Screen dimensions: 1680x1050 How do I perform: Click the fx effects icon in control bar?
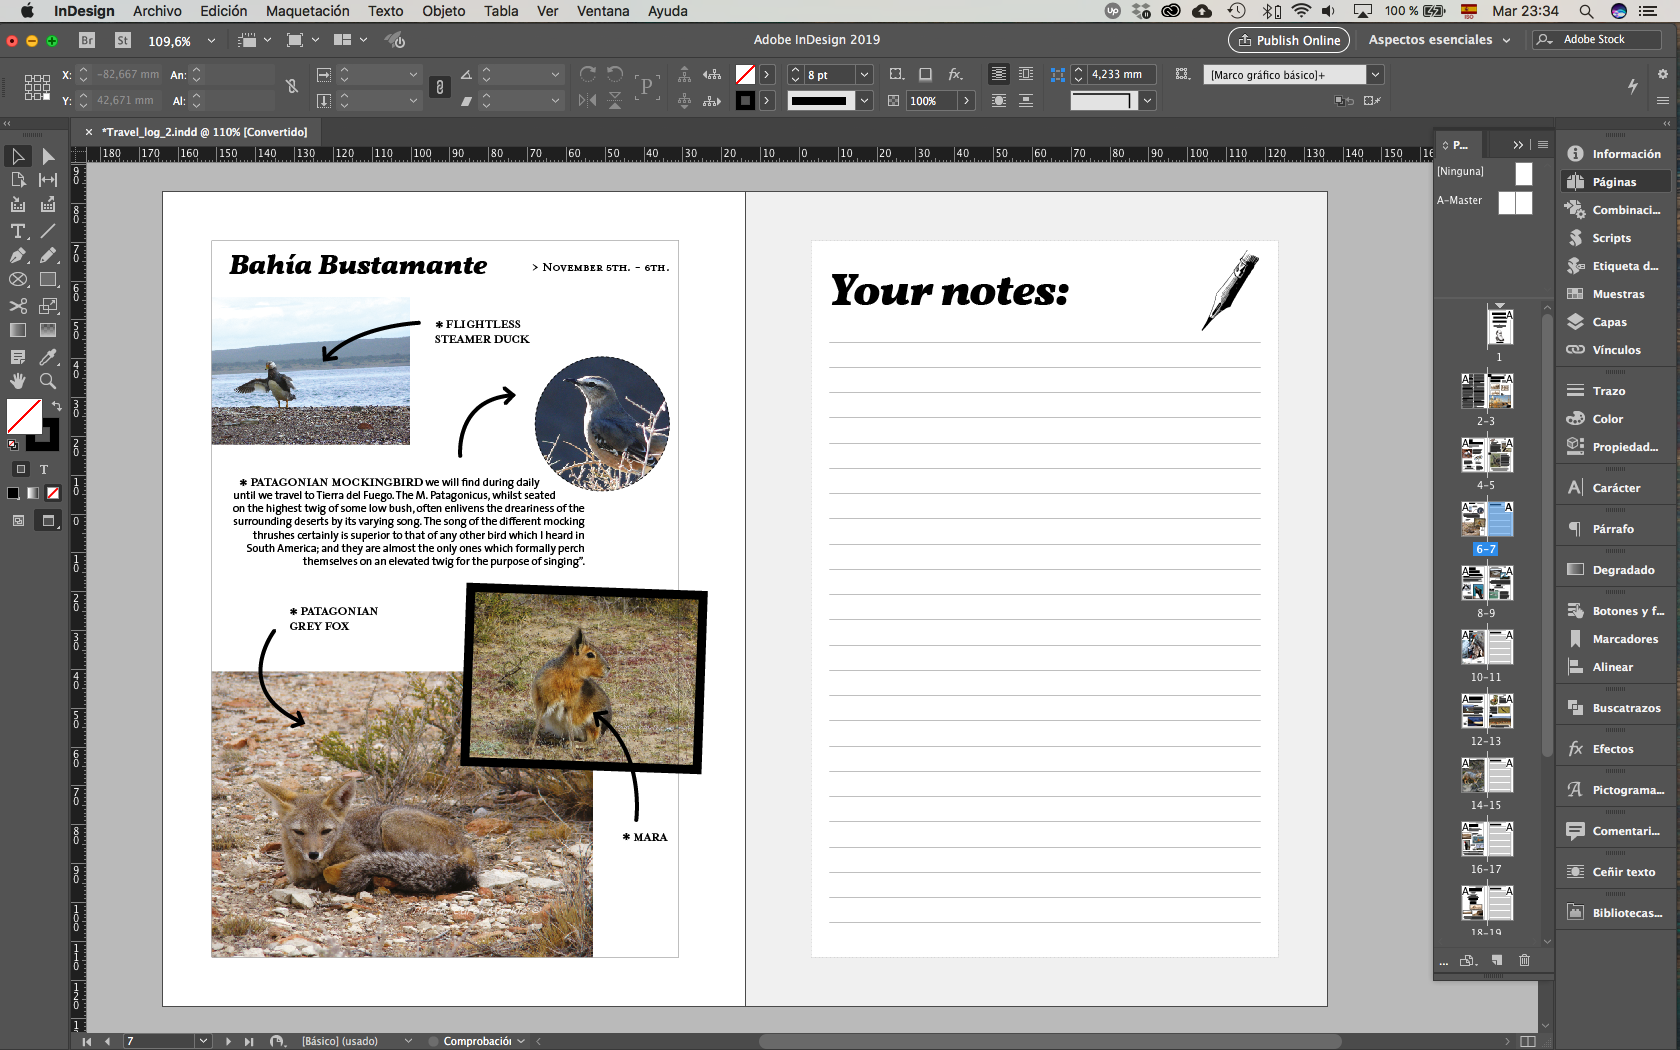click(956, 74)
